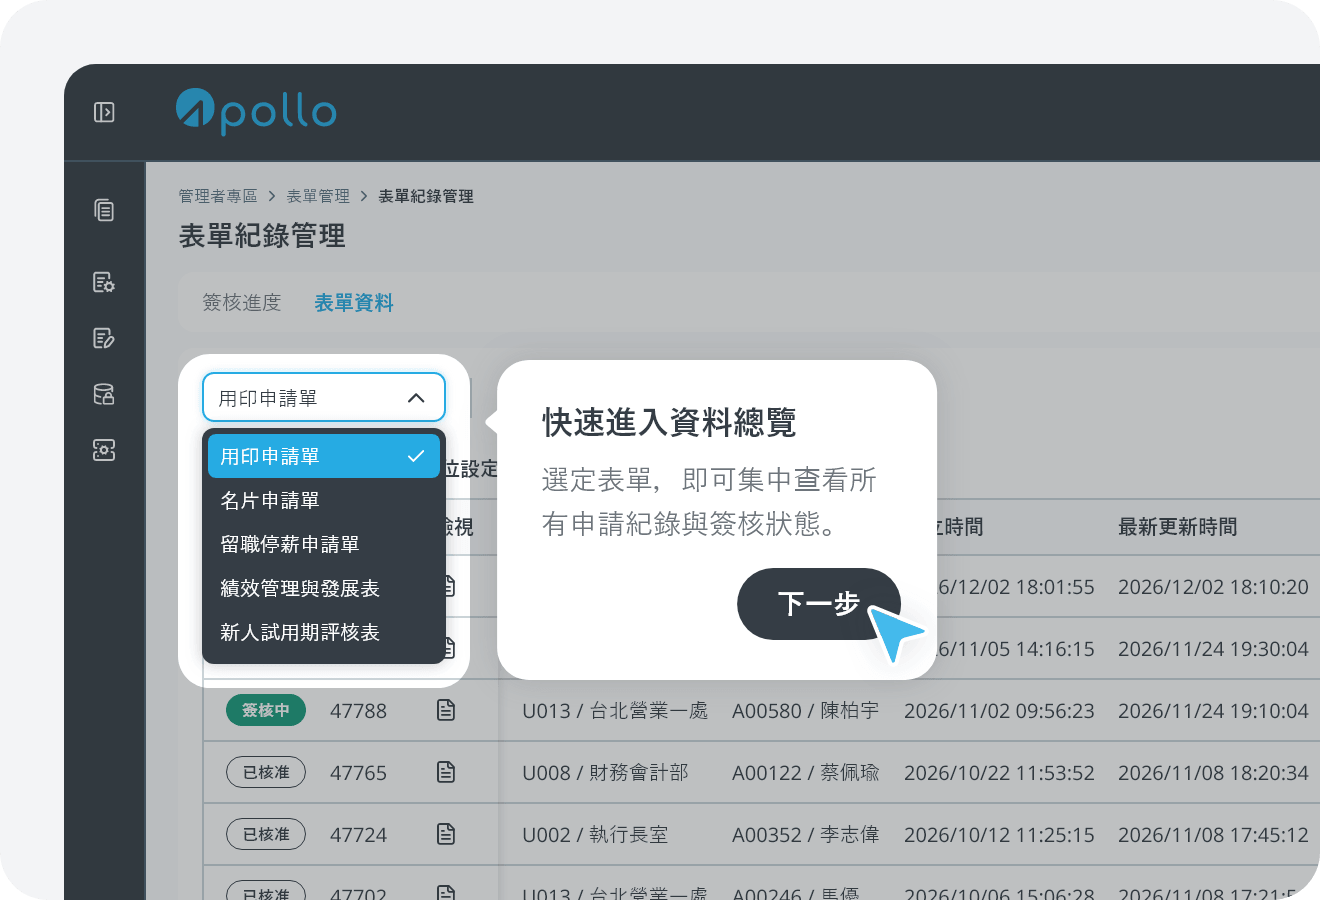The height and width of the screenshot is (900, 1320).
Task: Click 2026/11/24 19:10:04 update time
Action: [x=1213, y=711]
